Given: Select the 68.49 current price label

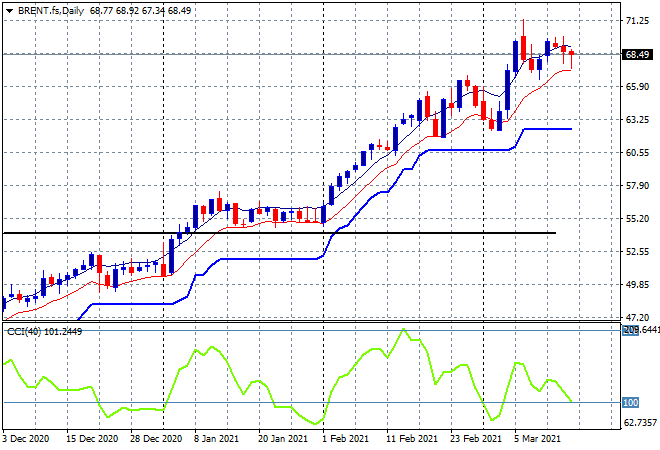Looking at the screenshot, I should (637, 54).
